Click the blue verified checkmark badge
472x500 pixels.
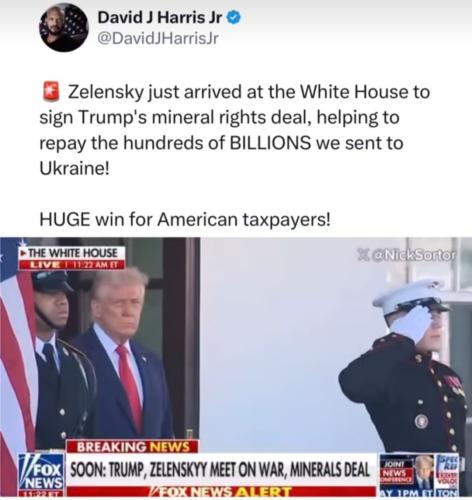(234, 17)
